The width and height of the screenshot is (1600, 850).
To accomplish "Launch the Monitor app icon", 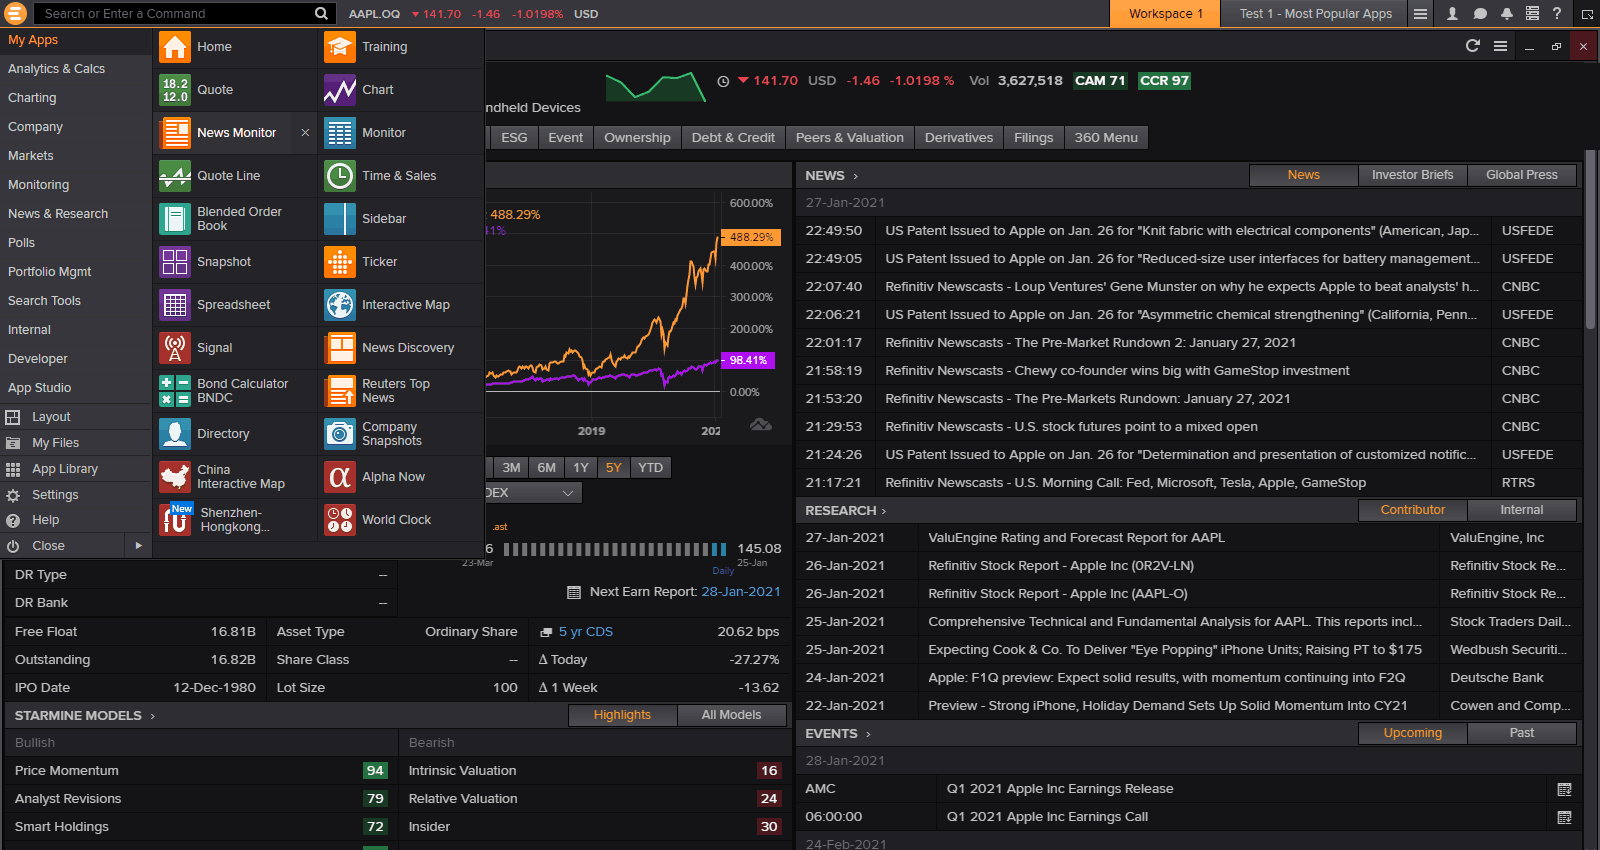I will (x=340, y=133).
